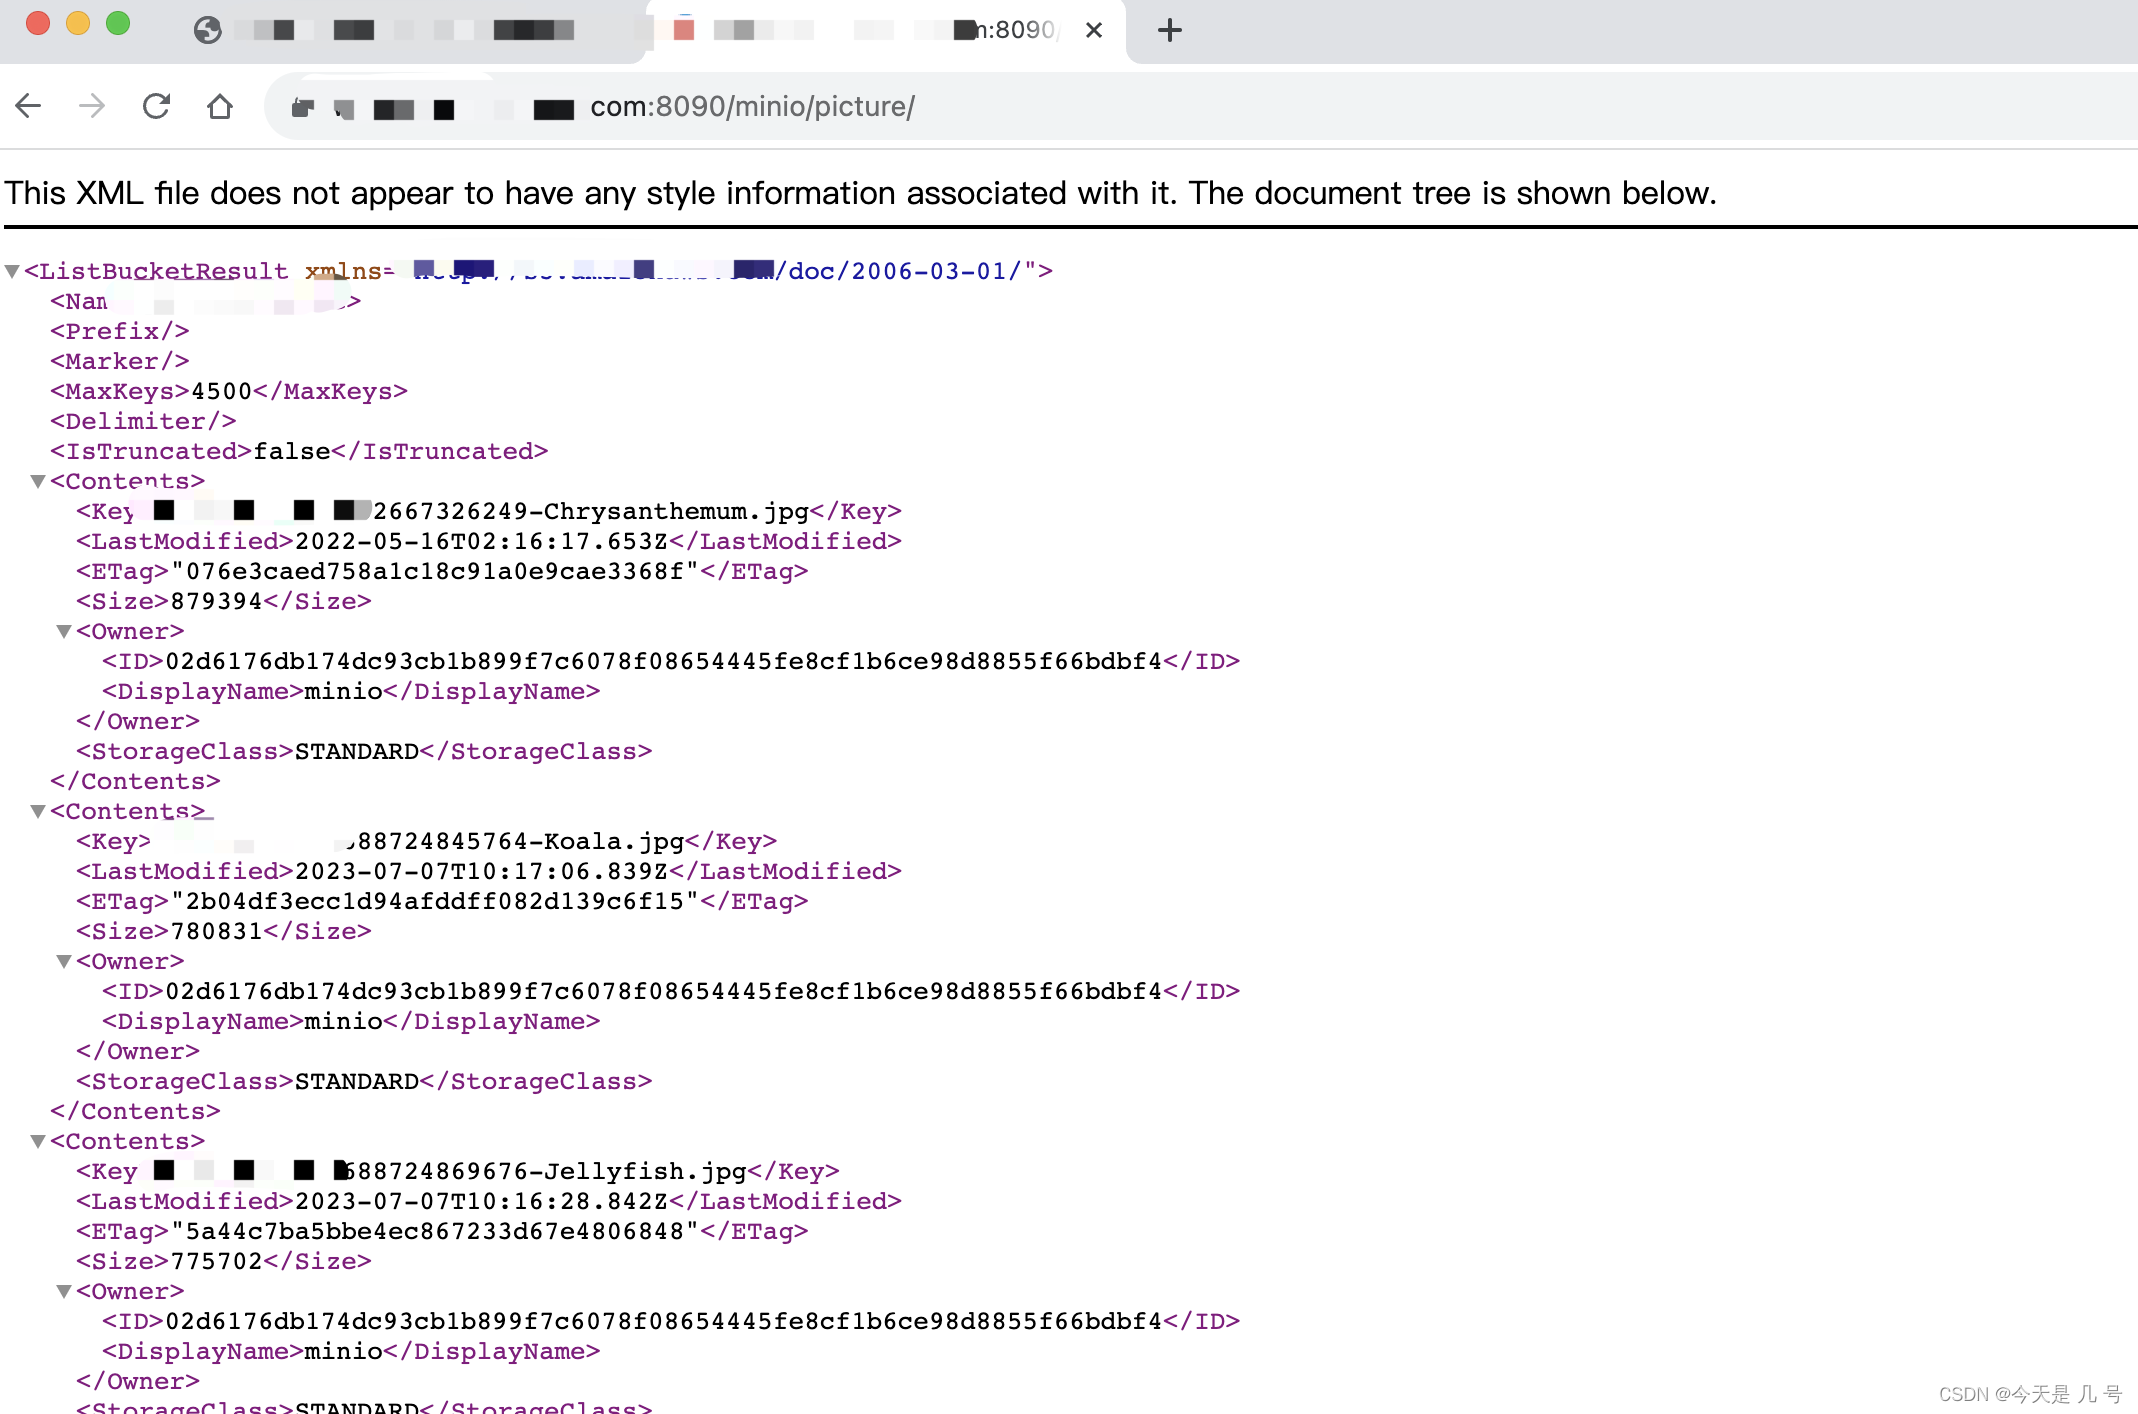
Task: Click the address bar URL
Action: (x=752, y=106)
